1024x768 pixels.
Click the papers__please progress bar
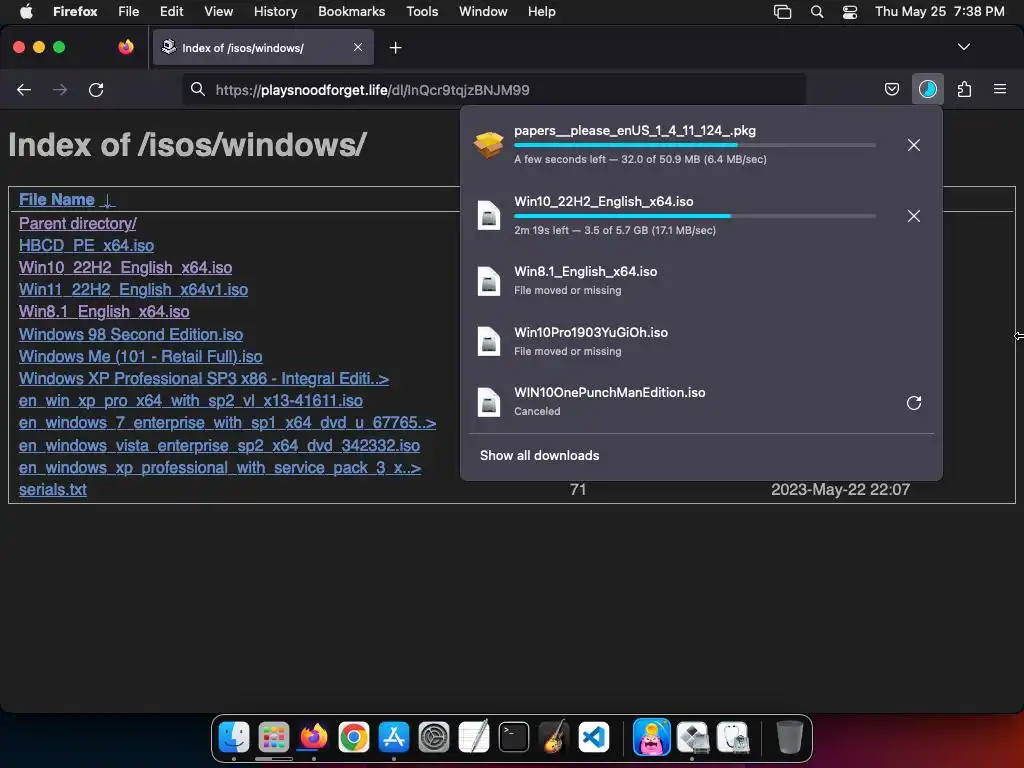click(695, 145)
